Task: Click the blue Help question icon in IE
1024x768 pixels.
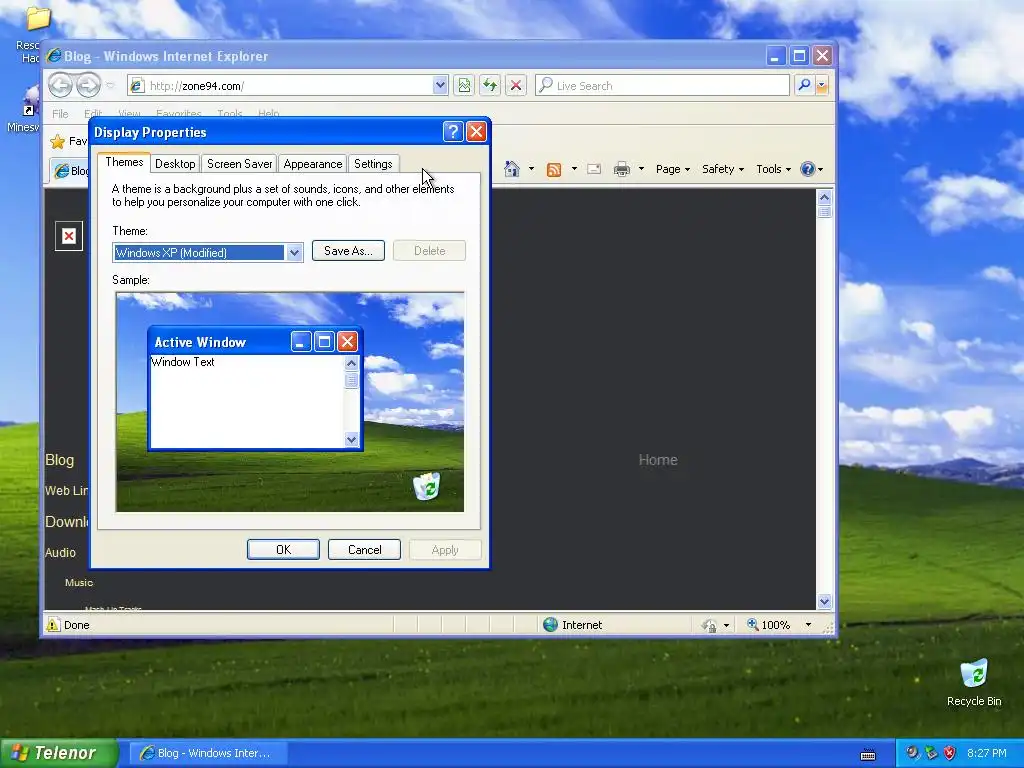Action: pyautogui.click(x=808, y=169)
